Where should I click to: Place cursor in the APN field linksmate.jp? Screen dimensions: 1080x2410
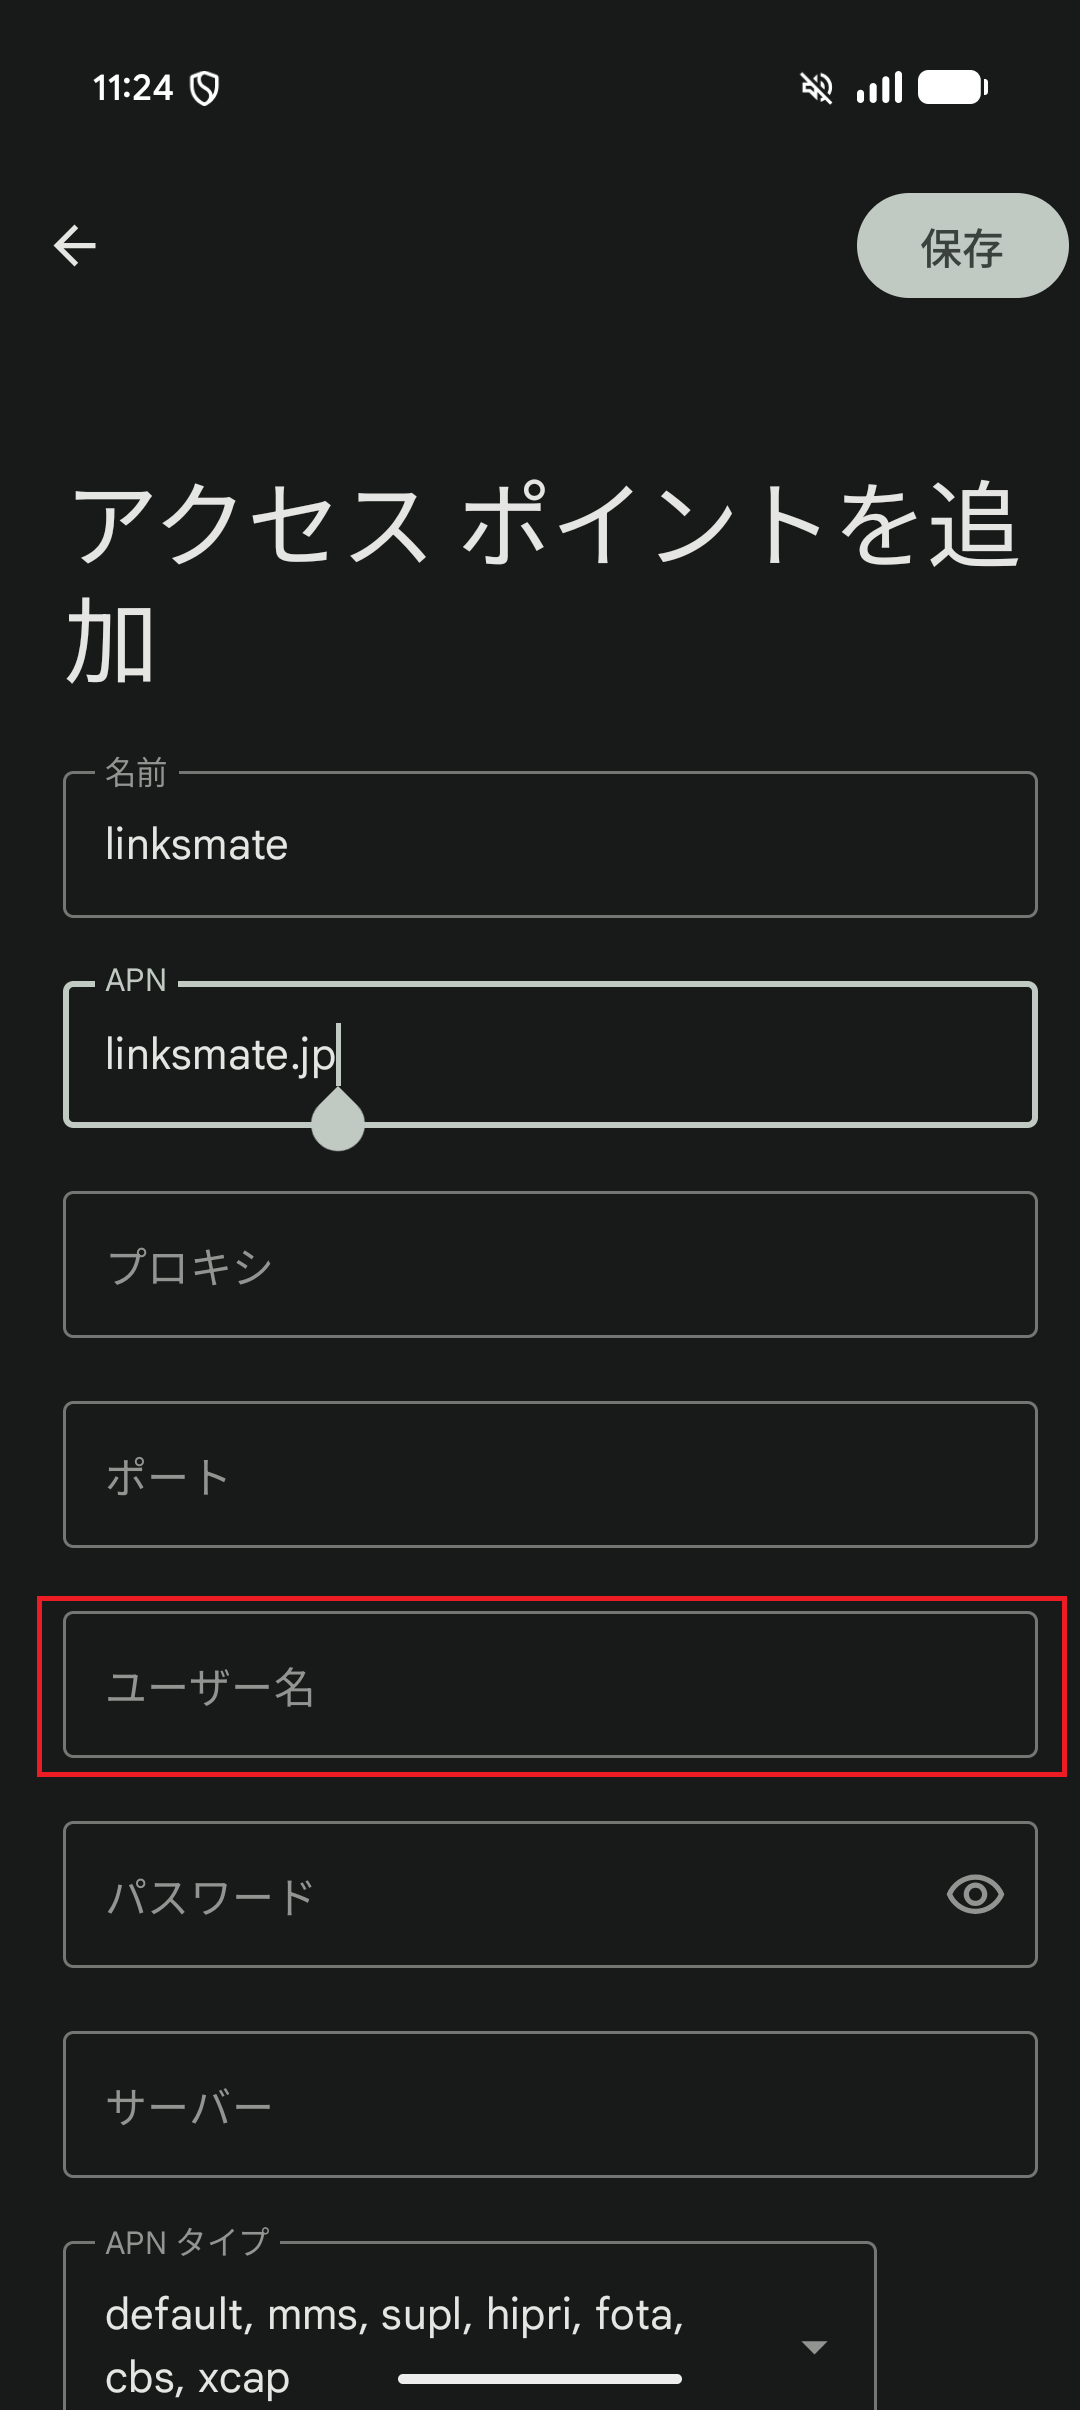pos(548,1054)
